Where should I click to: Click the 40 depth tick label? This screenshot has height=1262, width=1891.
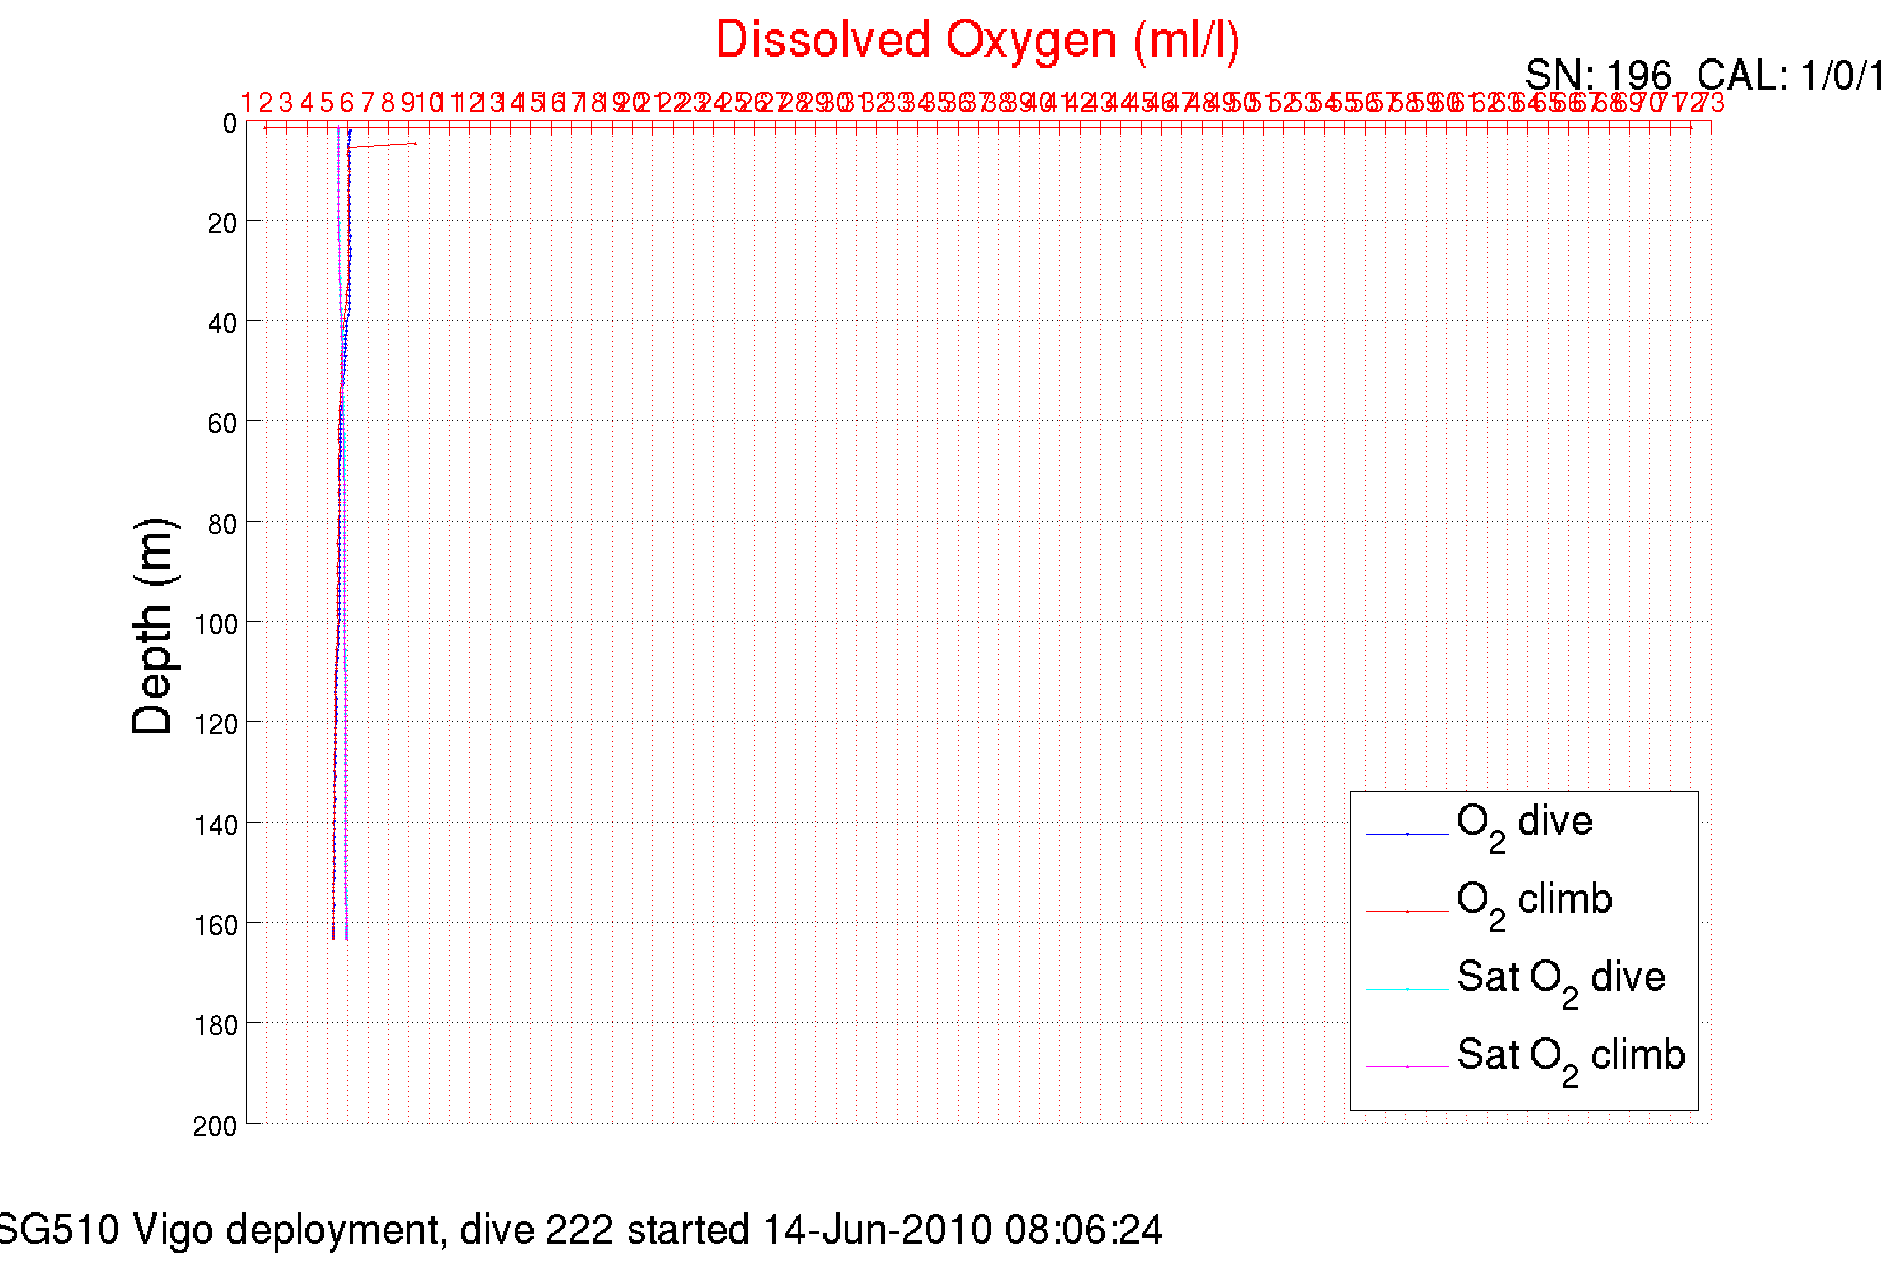point(222,323)
